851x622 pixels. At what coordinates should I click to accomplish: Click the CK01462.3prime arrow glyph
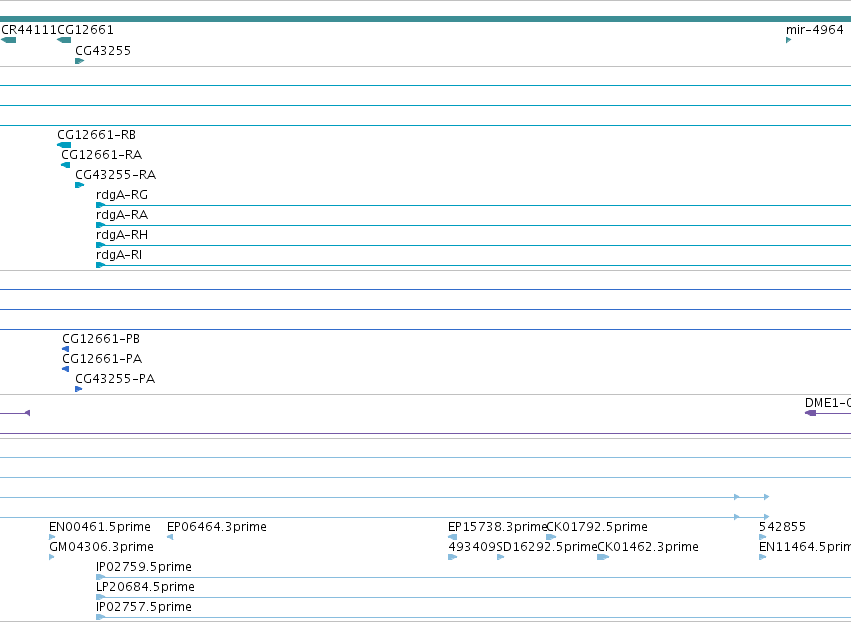pyautogui.click(x=603, y=557)
